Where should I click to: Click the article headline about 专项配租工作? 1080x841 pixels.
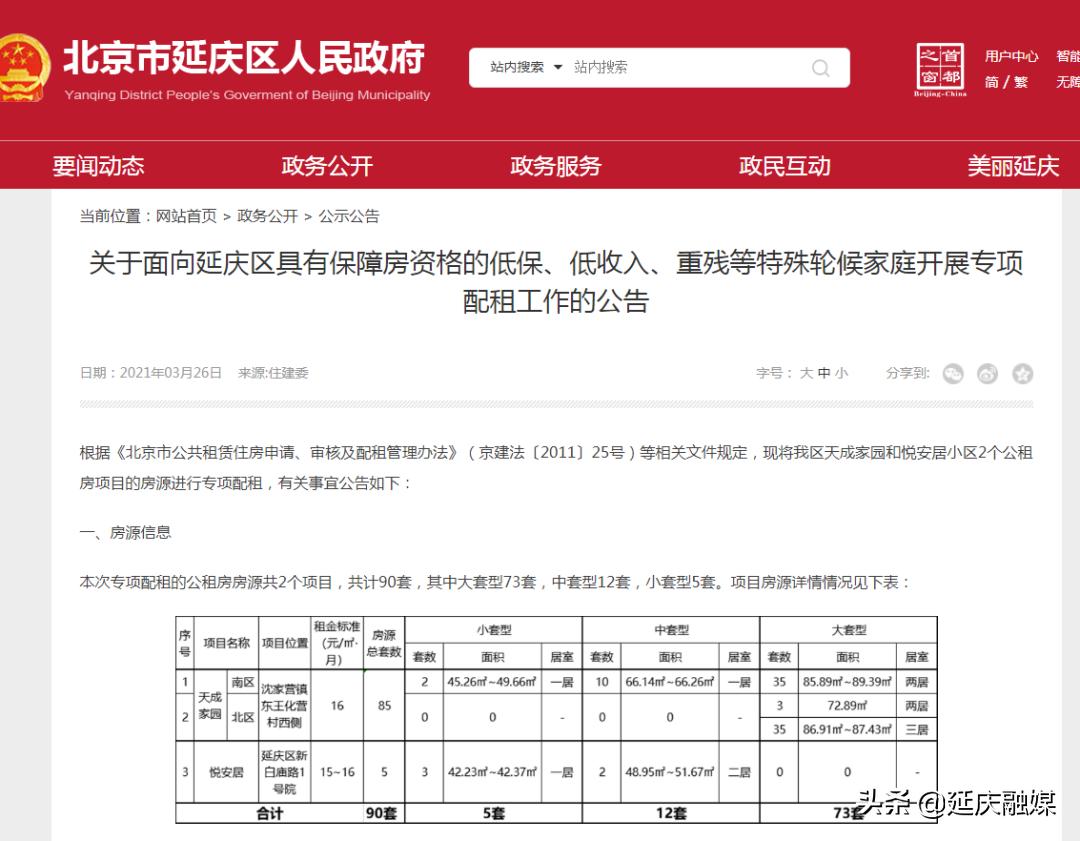[x=556, y=282]
